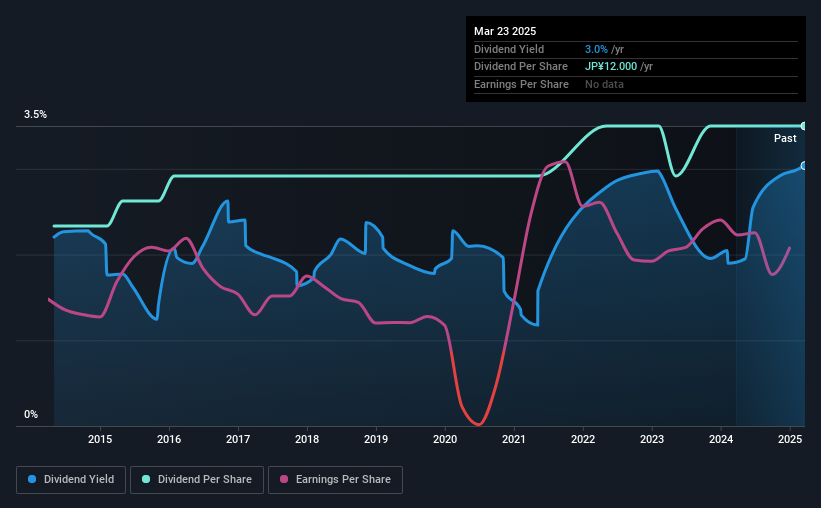The image size is (821, 508).
Task: Click the 0% y-axis label
Action: (x=31, y=414)
